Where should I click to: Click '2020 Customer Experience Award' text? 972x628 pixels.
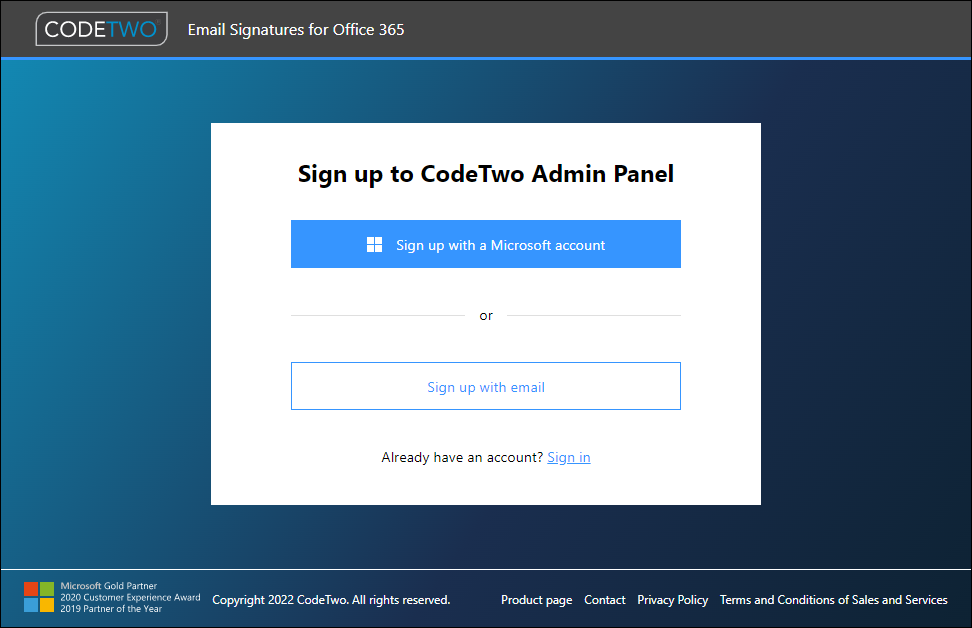[130, 598]
